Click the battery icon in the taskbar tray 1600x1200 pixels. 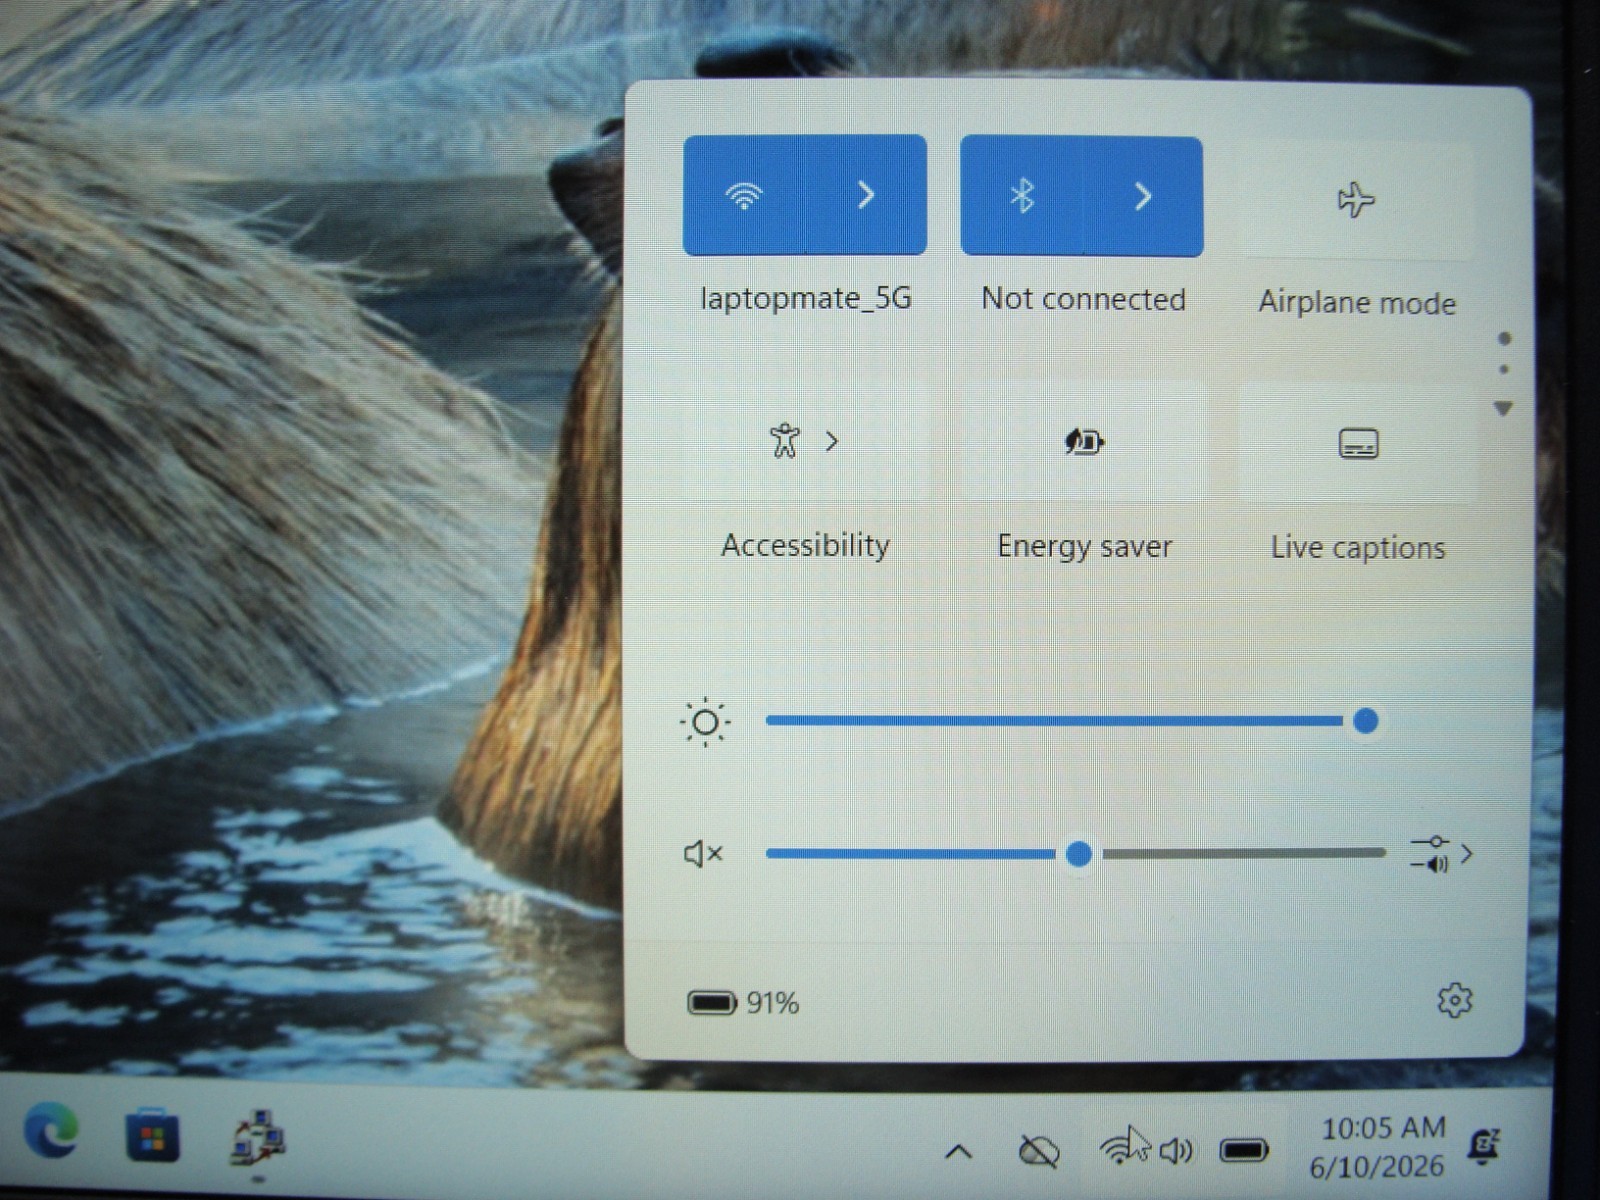coord(1243,1151)
